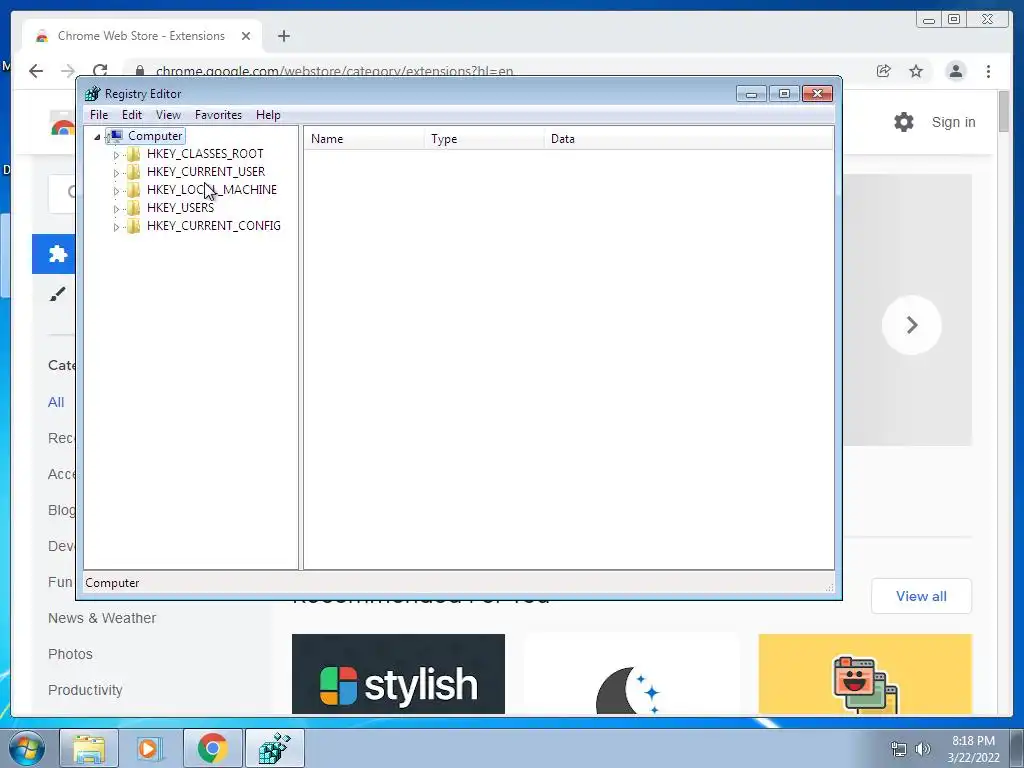The height and width of the screenshot is (768, 1024).
Task: Expand the HKEY_CURRENT_USER key
Action: pos(116,173)
